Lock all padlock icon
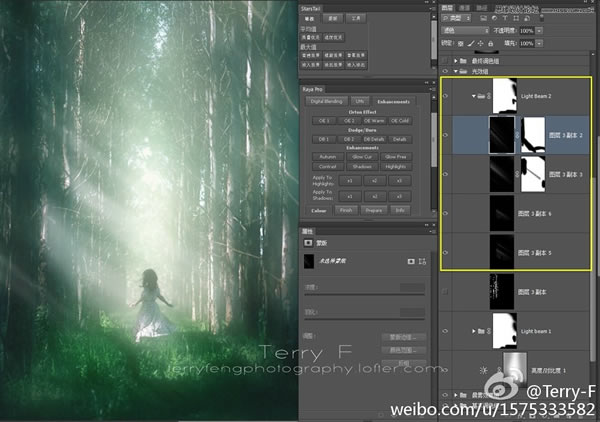600x422 pixels. click(491, 44)
